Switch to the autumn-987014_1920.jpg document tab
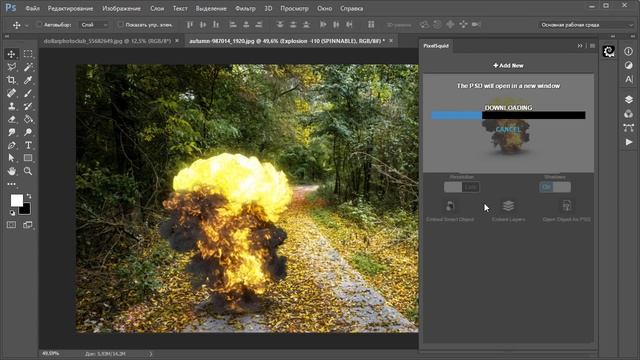The width and height of the screenshot is (640, 360). click(287, 41)
